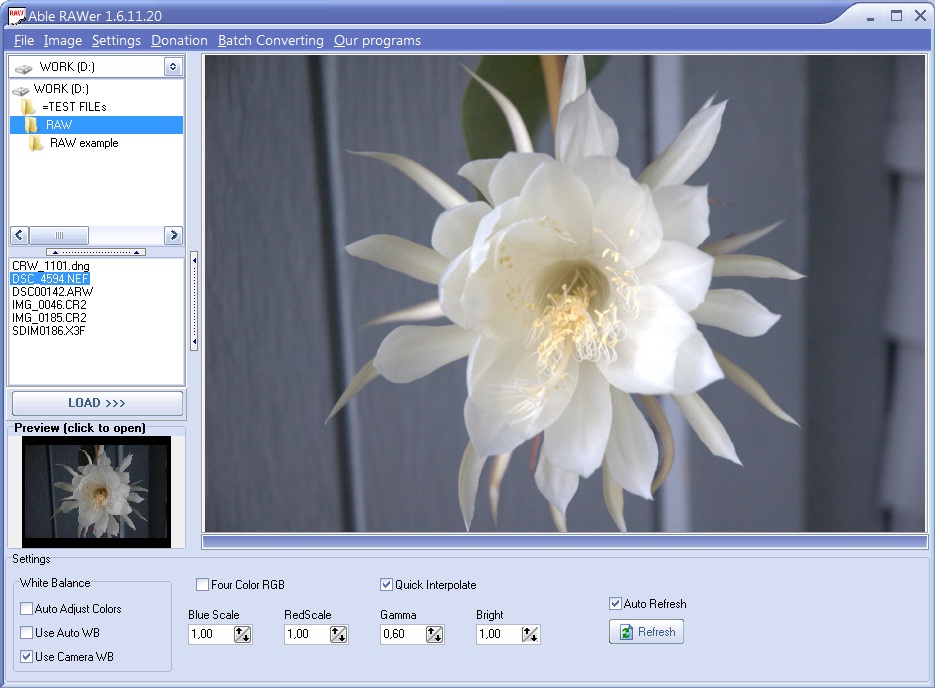Collapse the left panel using splitter handle
935x688 pixels.
pyautogui.click(x=194, y=300)
